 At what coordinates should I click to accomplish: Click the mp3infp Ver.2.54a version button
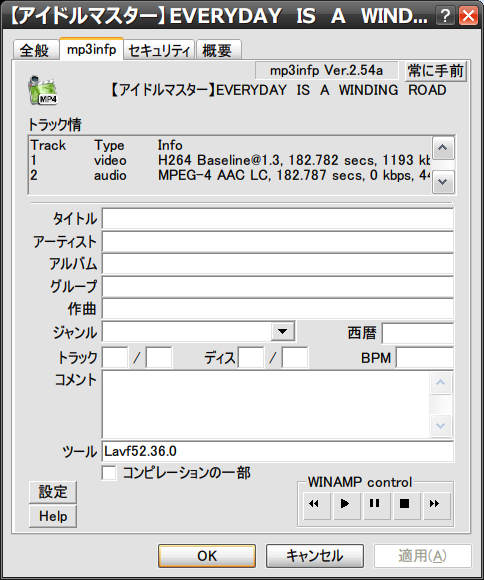click(x=326, y=70)
